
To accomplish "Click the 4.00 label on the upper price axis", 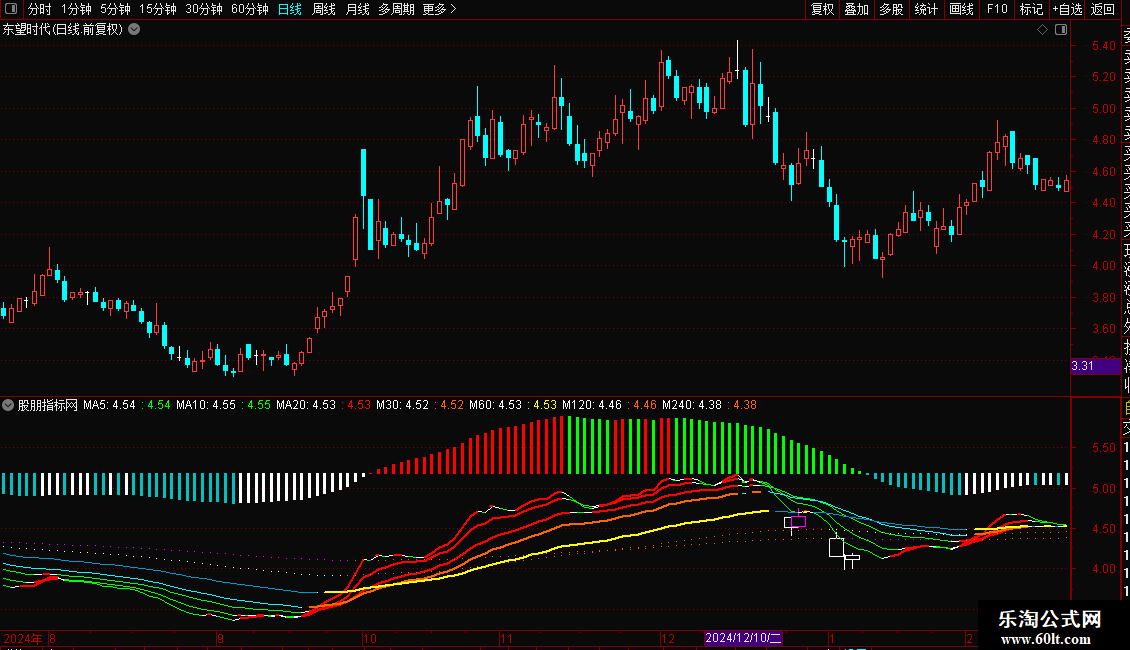I will tap(1103, 266).
